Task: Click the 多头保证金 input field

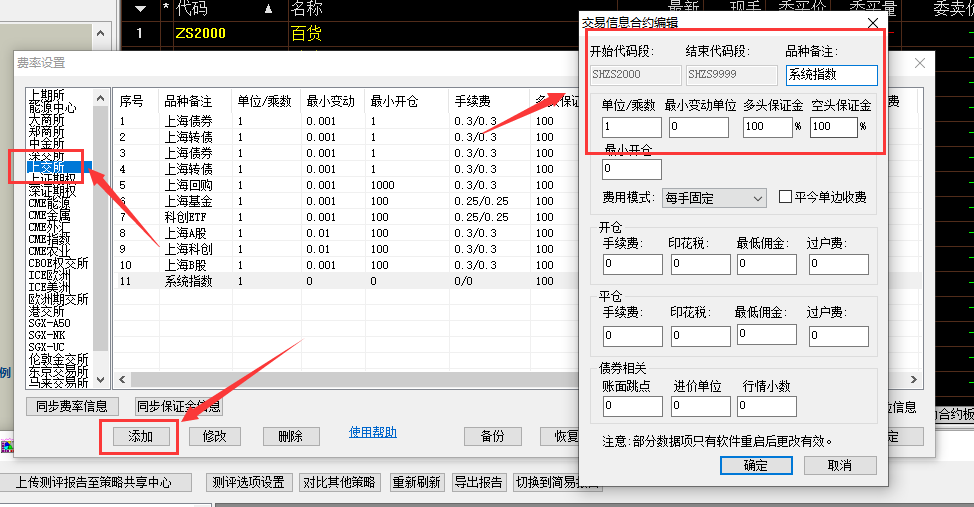Action: 767,127
